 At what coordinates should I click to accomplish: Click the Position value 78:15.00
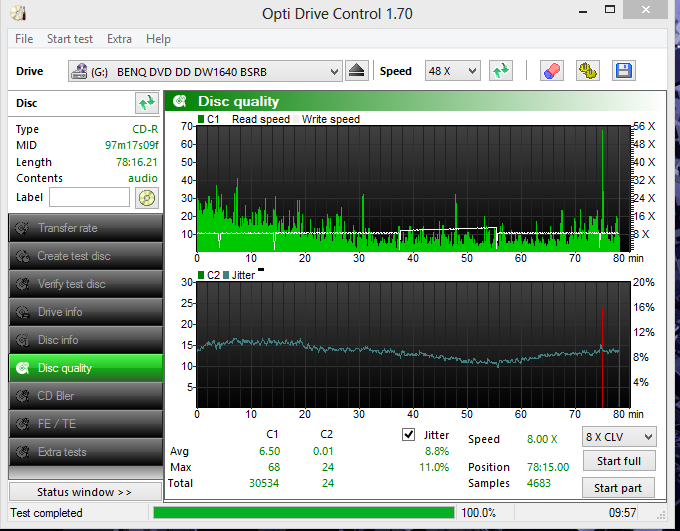point(548,467)
